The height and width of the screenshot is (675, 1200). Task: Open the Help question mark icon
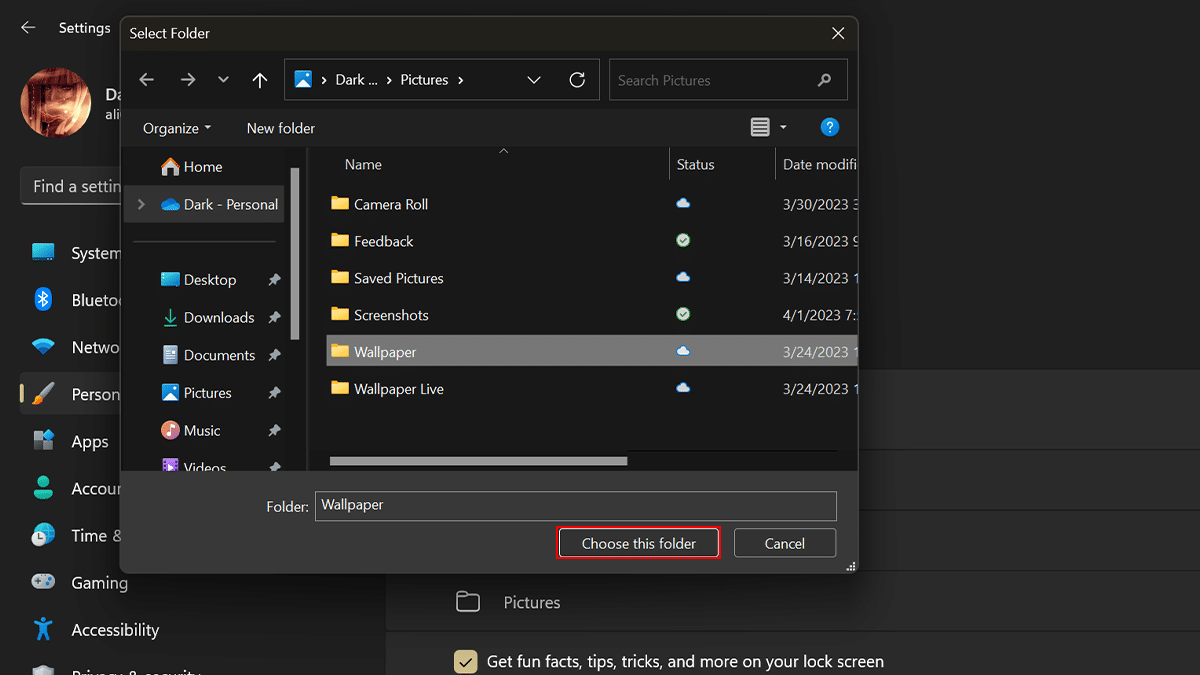pos(829,127)
